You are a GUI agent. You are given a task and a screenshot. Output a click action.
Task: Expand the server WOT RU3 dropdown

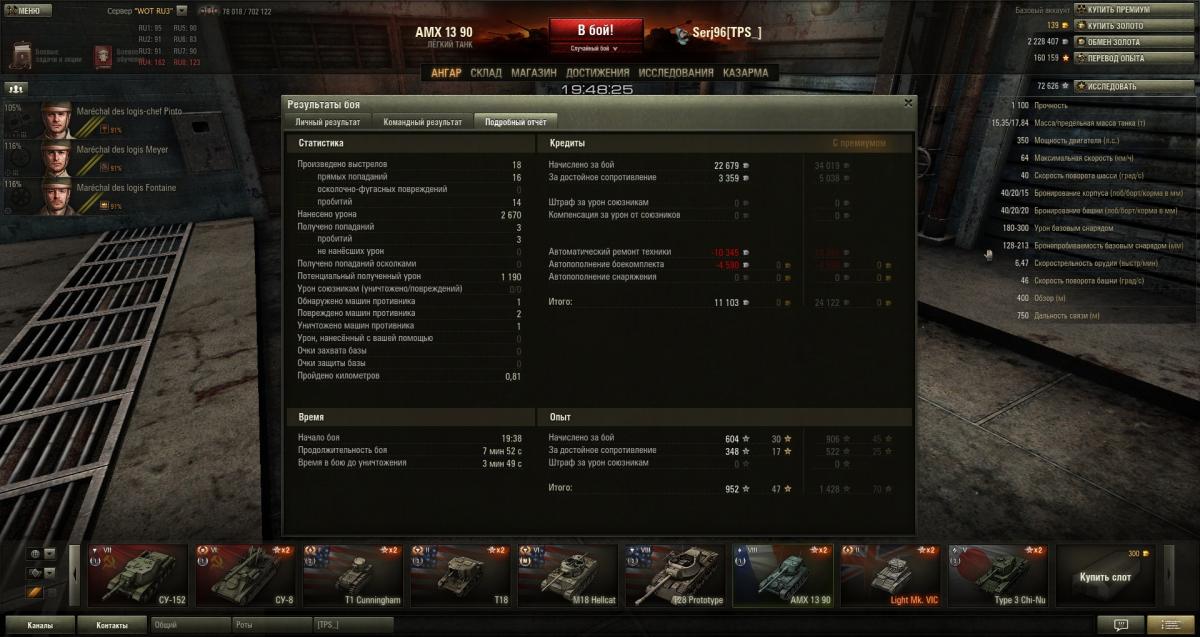181,10
